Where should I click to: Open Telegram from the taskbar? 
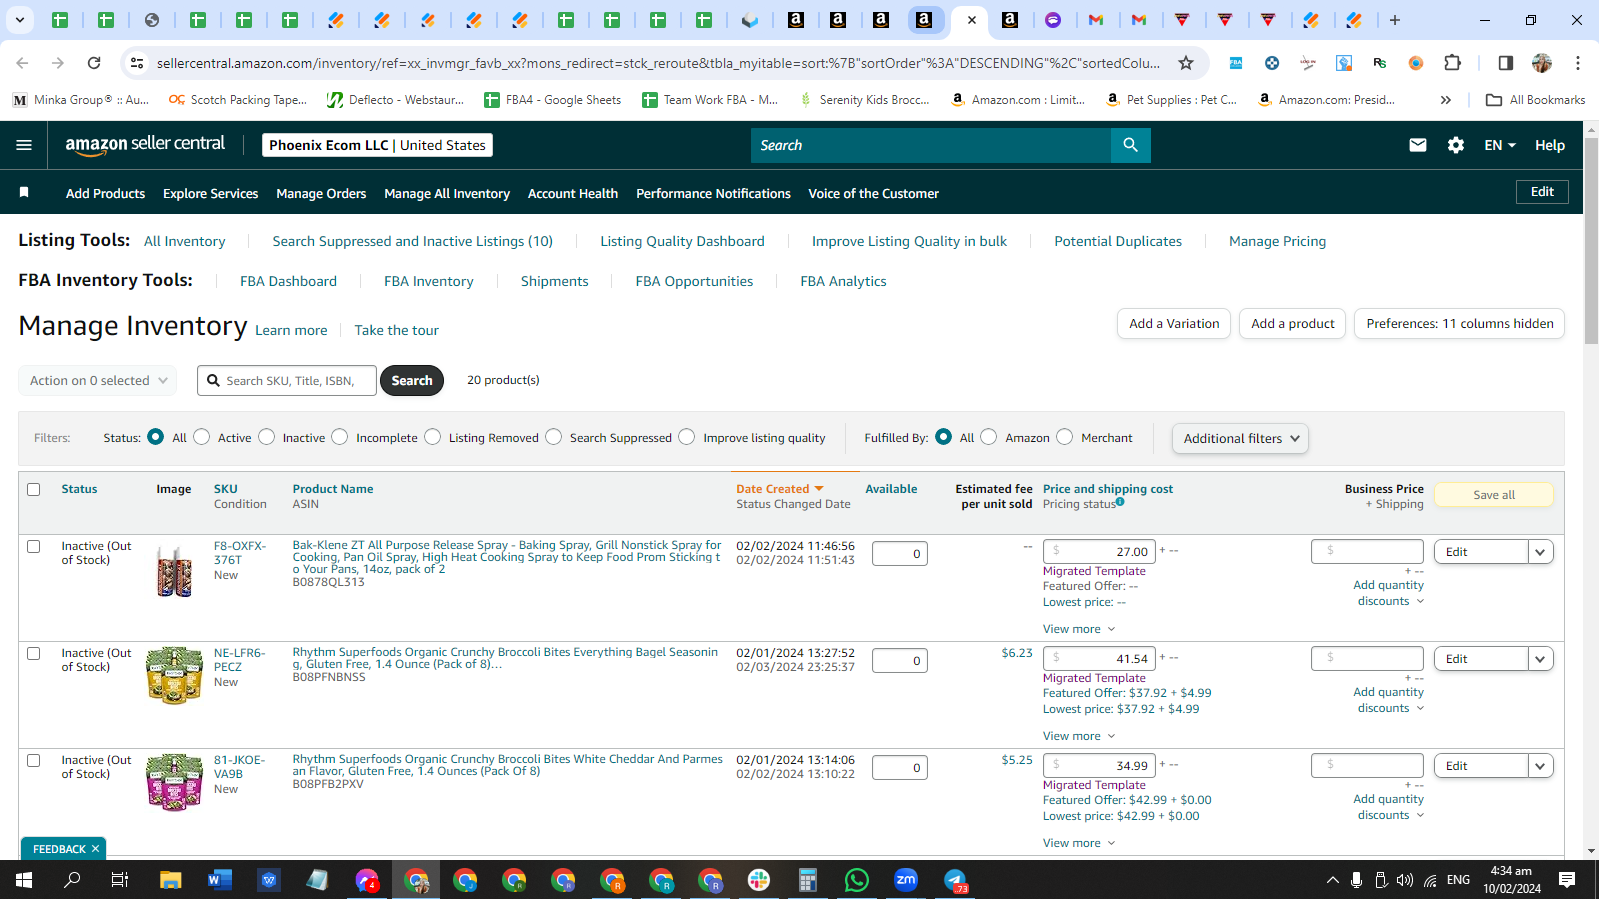pyautogui.click(x=956, y=880)
